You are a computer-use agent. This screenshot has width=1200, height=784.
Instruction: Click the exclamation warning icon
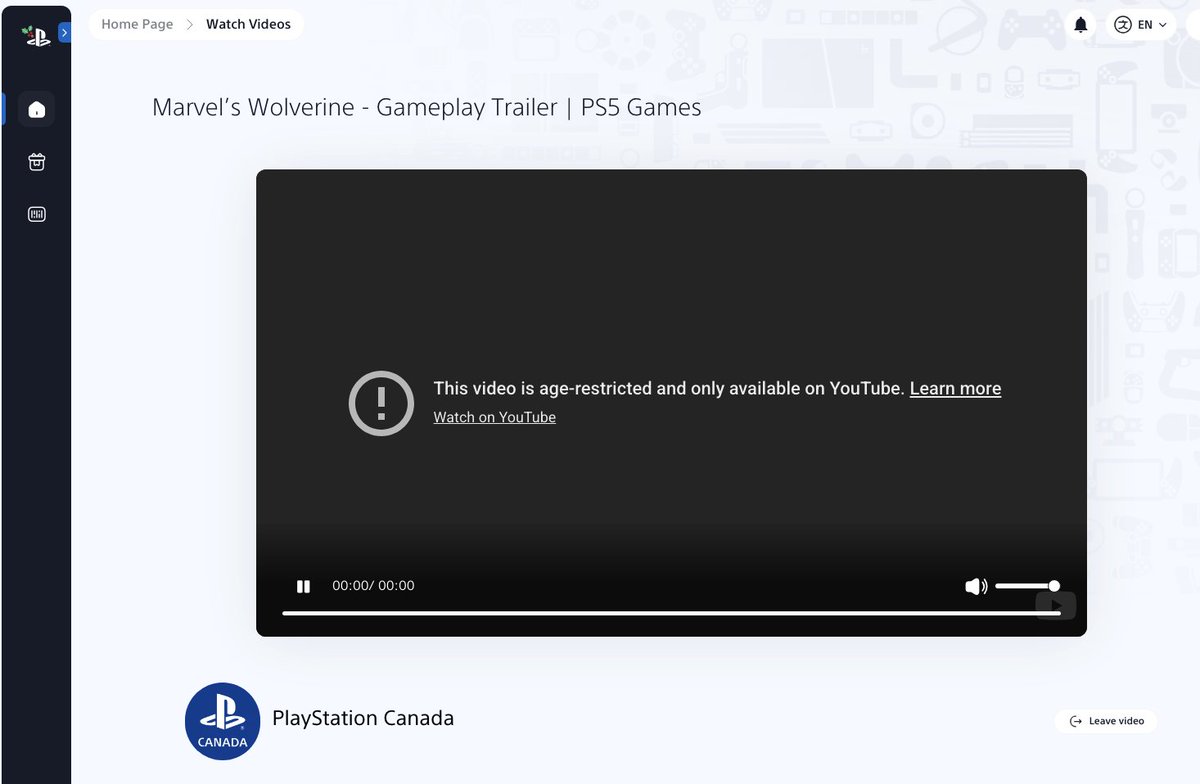381,403
